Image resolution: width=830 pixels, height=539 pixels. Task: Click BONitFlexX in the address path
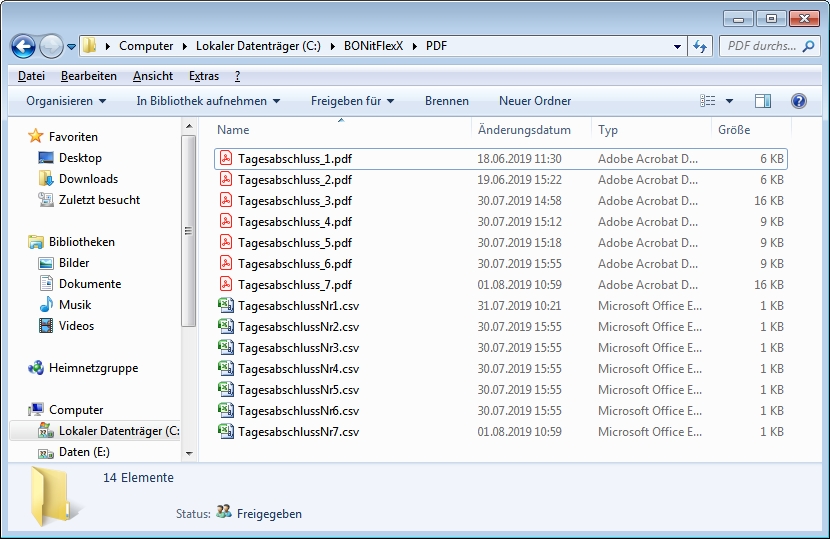373,46
